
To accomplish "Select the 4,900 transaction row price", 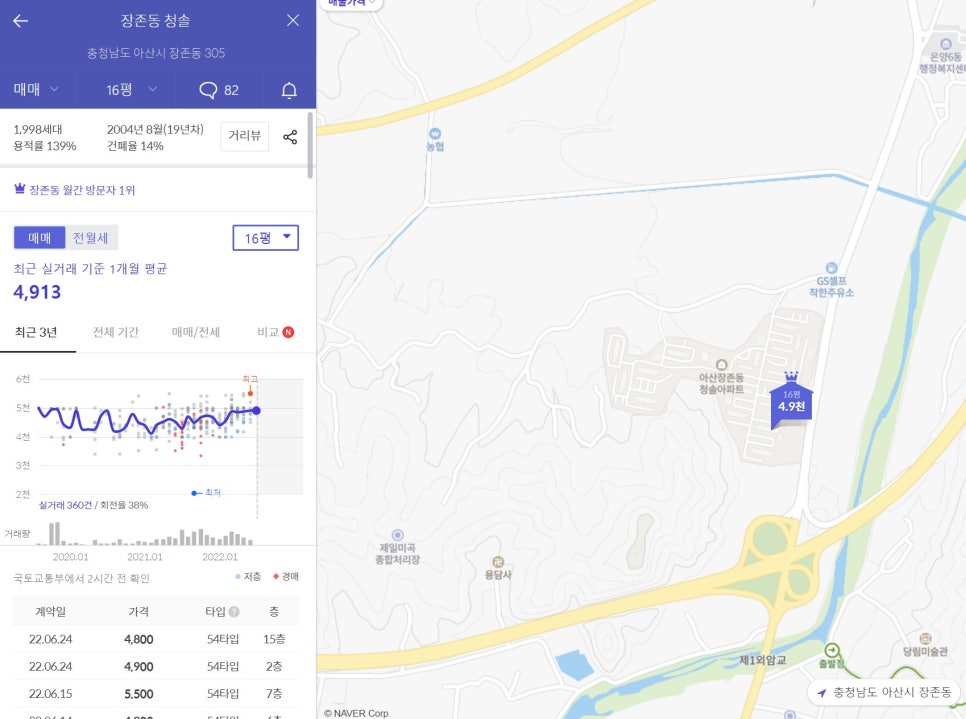I will pos(139,667).
